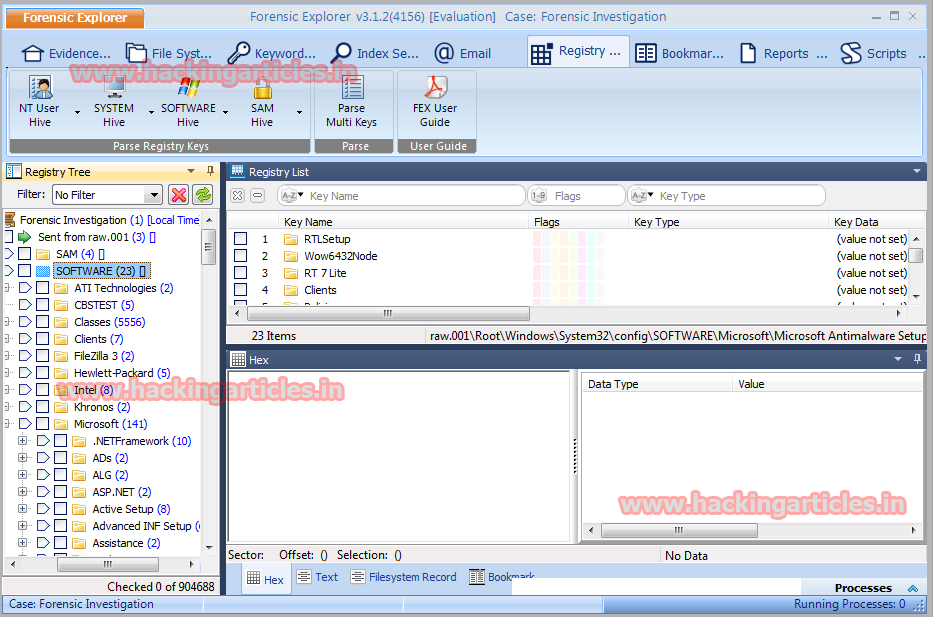This screenshot has height=617, width=933.
Task: Click the collapse icon beside Key Name filter
Action: coord(257,196)
